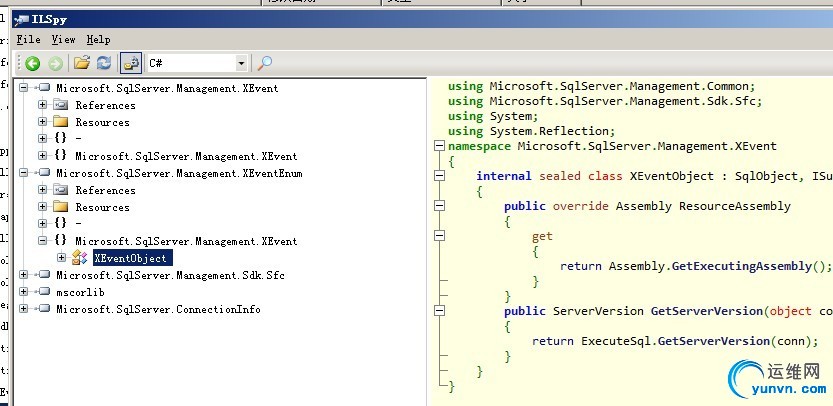
Task: Click the ILSpy title bar app icon
Action: pos(22,20)
